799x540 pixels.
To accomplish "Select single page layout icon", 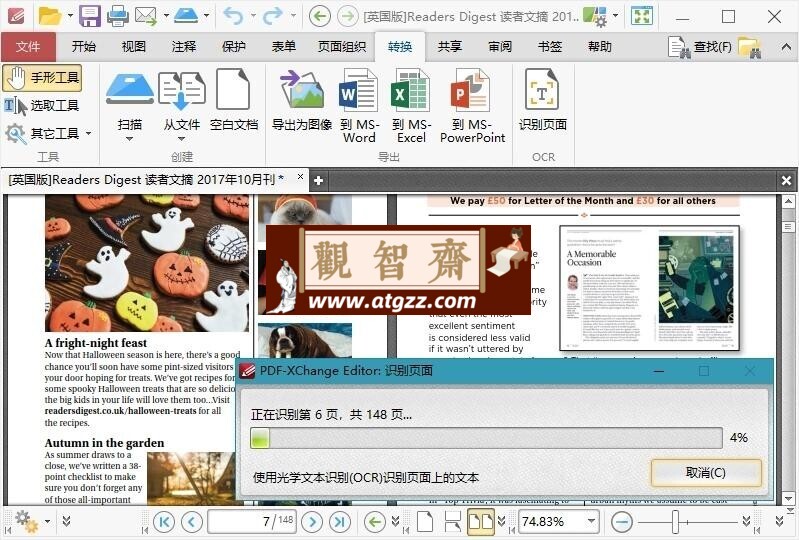I will click(425, 522).
